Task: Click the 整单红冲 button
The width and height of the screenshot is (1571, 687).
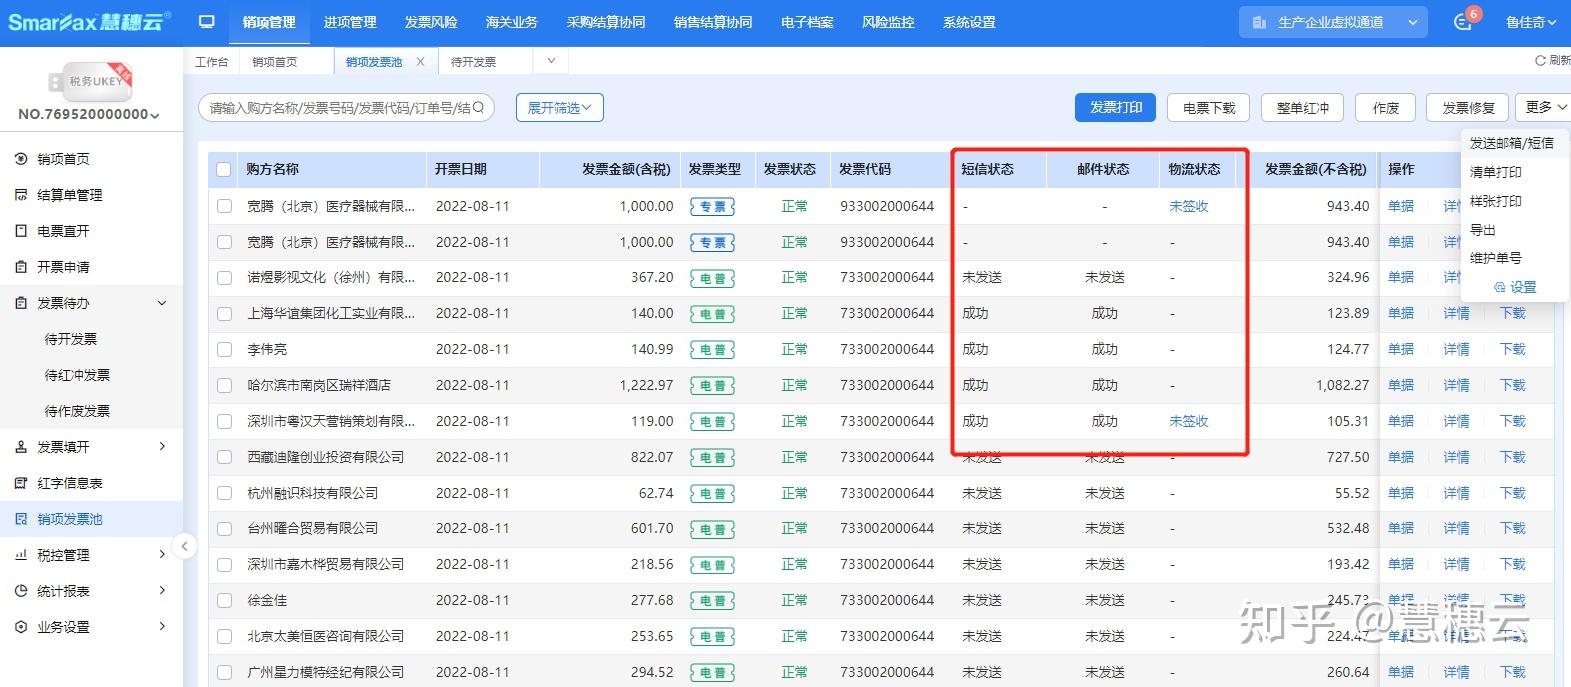Action: (1303, 108)
